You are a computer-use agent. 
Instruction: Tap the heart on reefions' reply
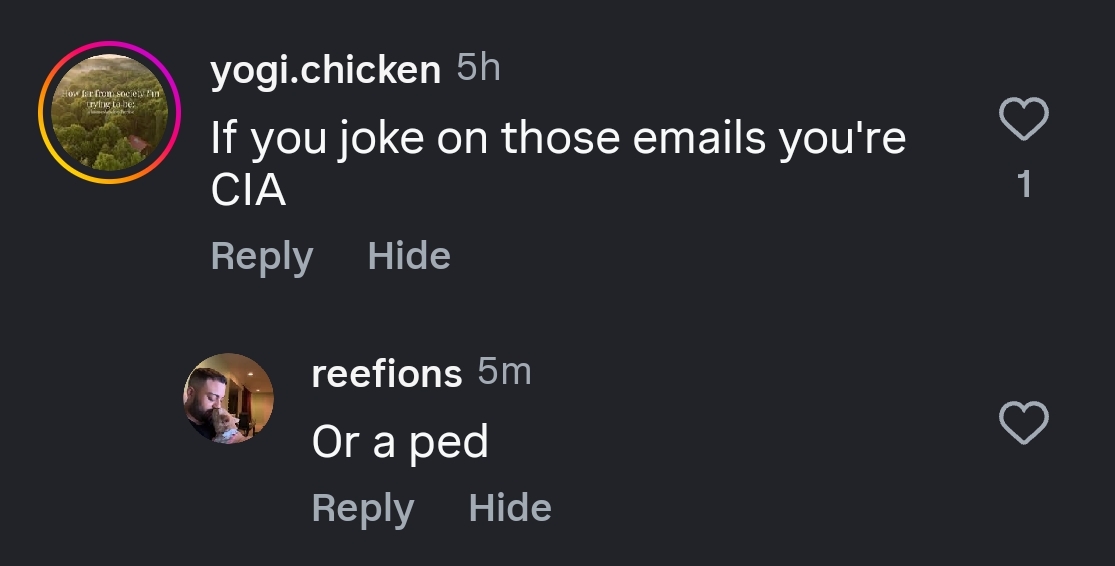[x=1024, y=422]
